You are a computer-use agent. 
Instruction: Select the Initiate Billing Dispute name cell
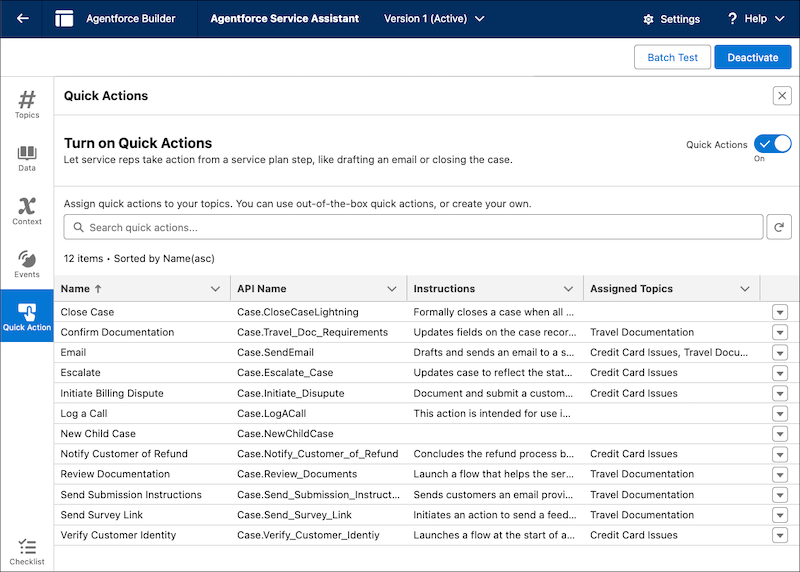point(142,393)
